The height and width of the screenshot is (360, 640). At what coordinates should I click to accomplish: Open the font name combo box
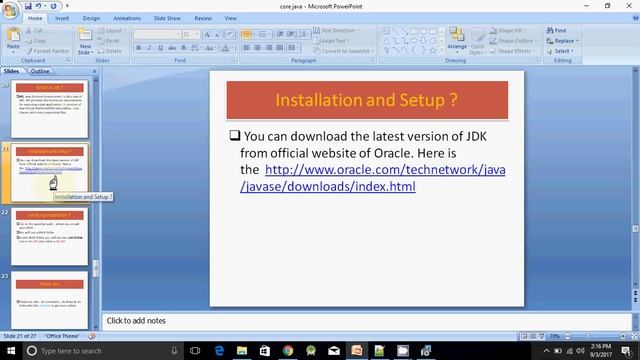pyautogui.click(x=157, y=34)
